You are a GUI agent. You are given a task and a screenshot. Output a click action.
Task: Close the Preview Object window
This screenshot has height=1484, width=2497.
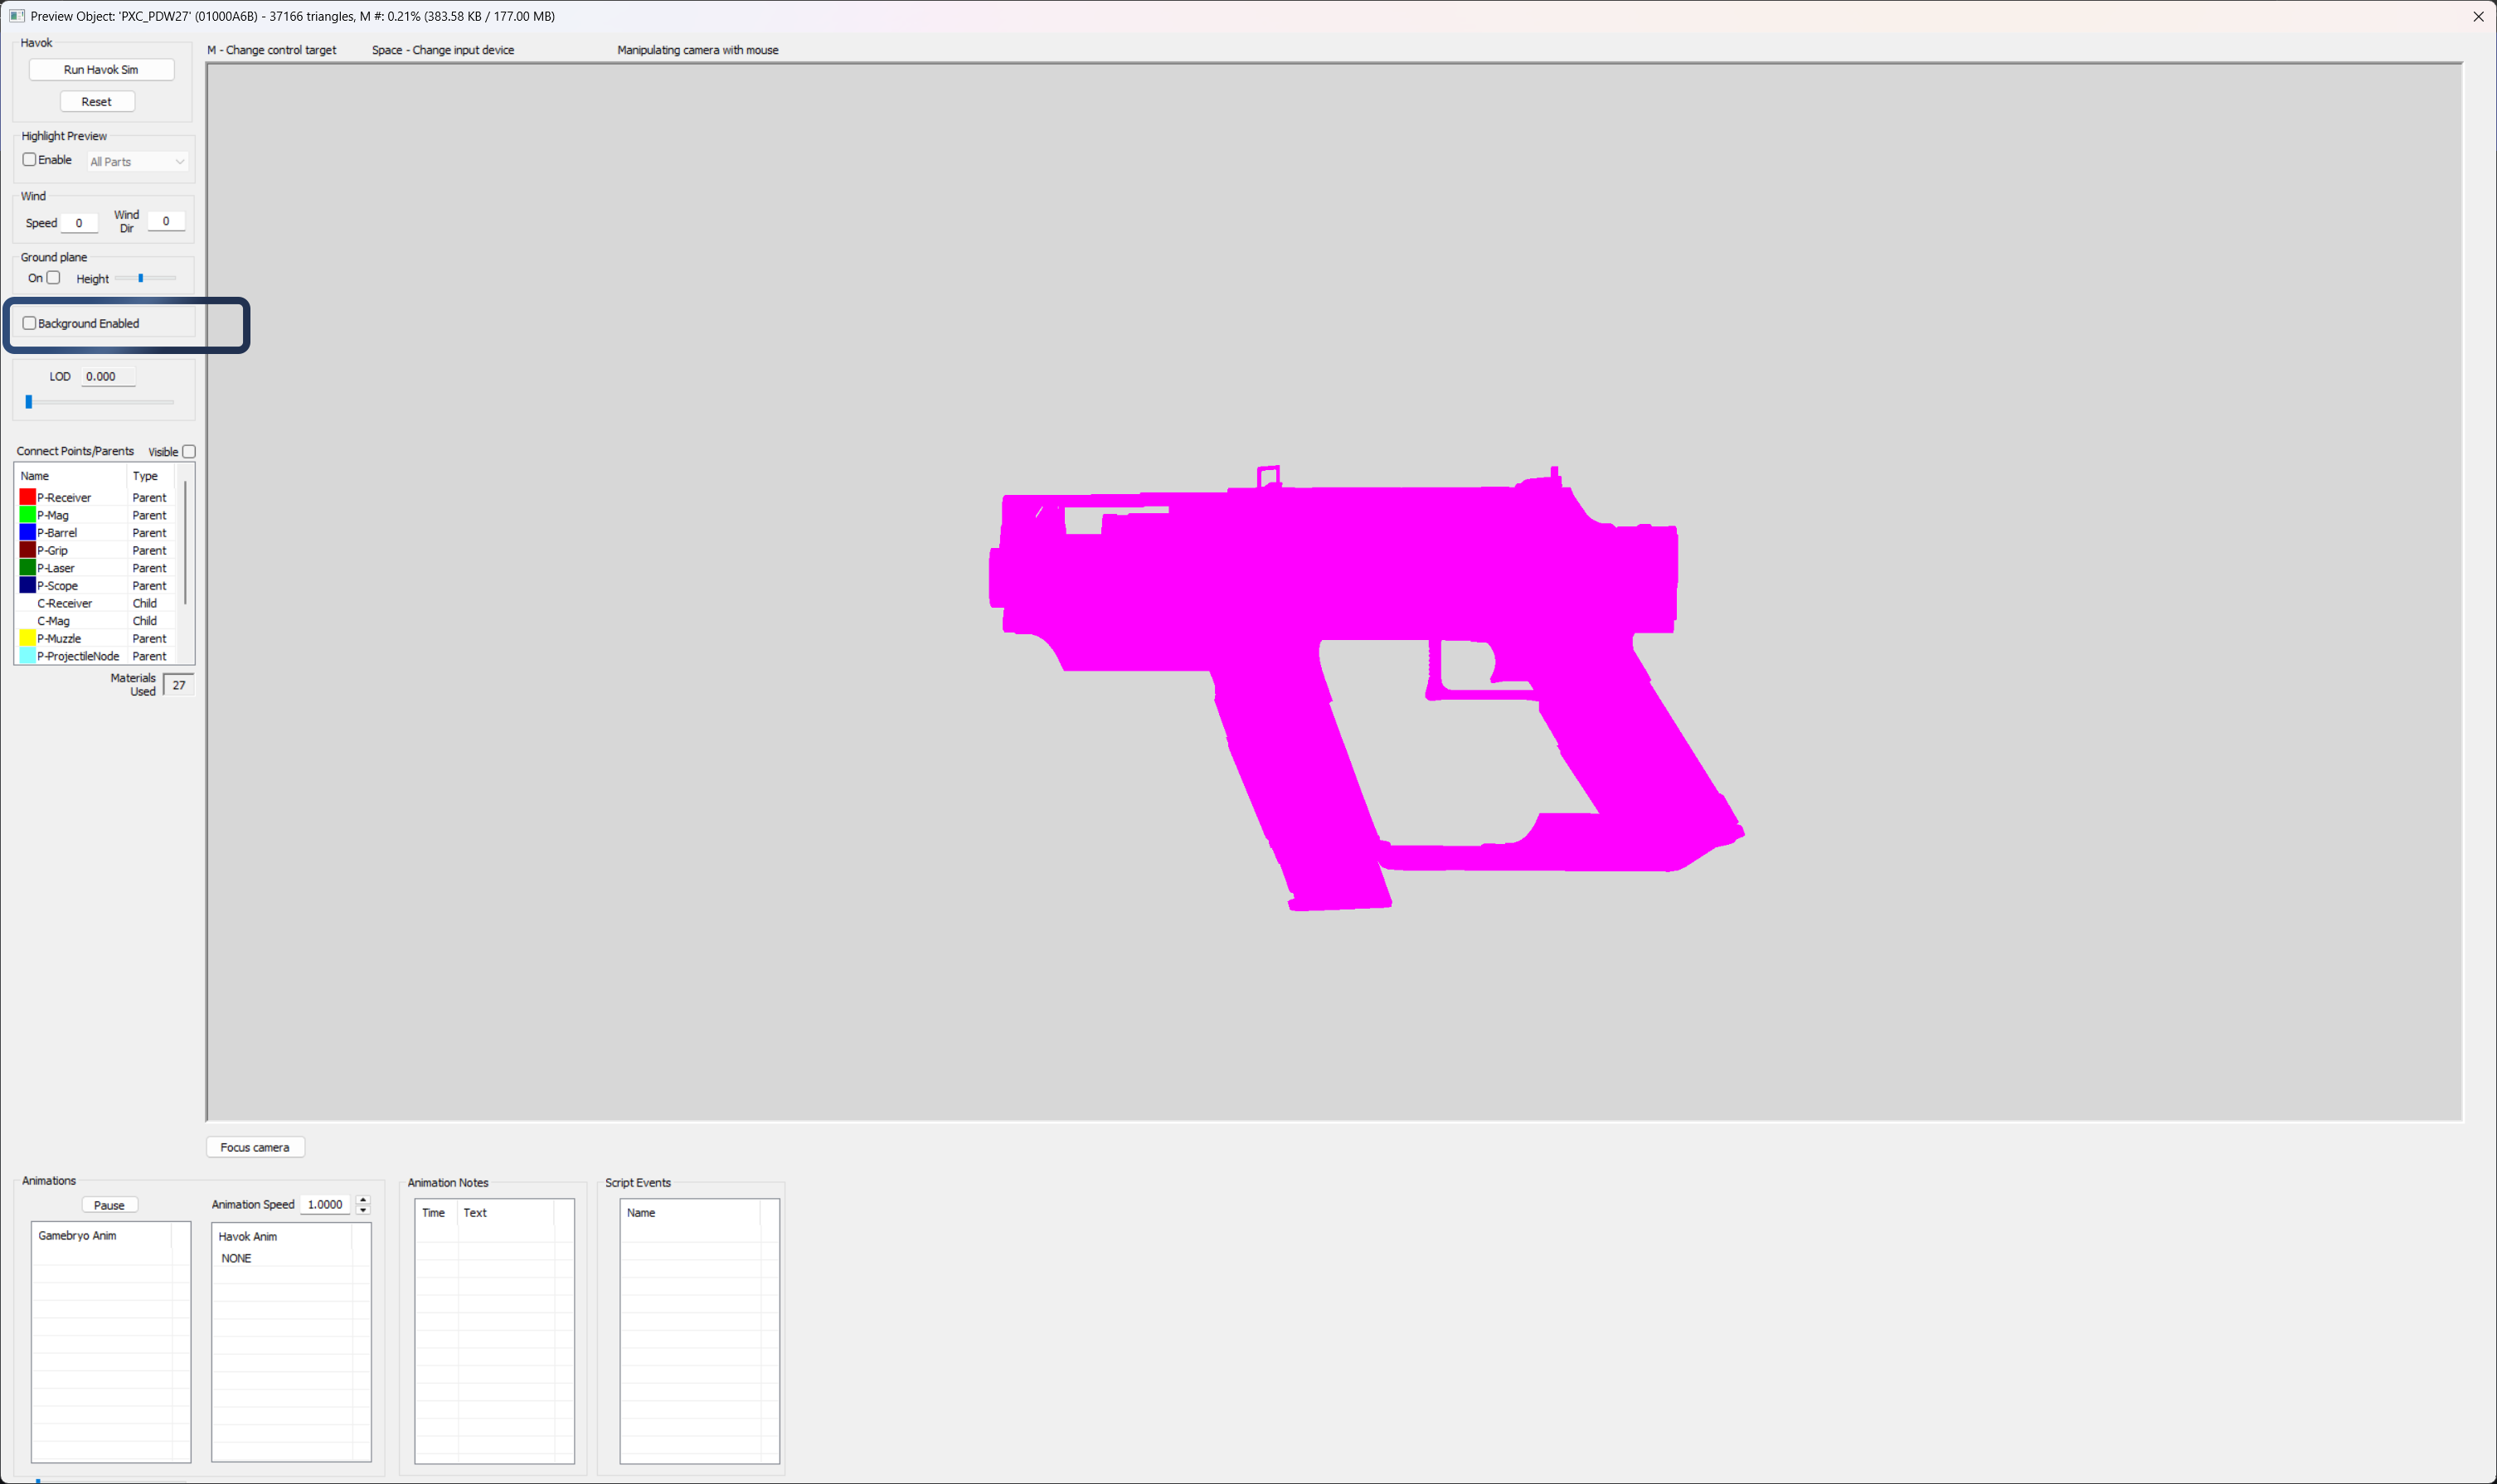coord(2478,16)
